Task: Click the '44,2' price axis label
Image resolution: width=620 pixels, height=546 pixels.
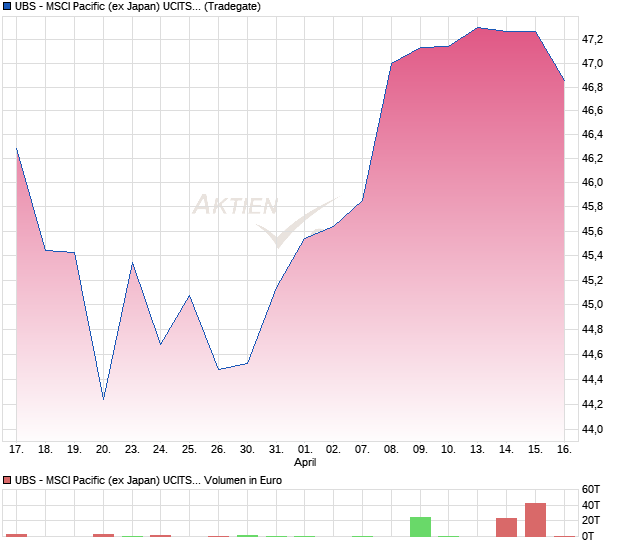Action: pos(592,404)
